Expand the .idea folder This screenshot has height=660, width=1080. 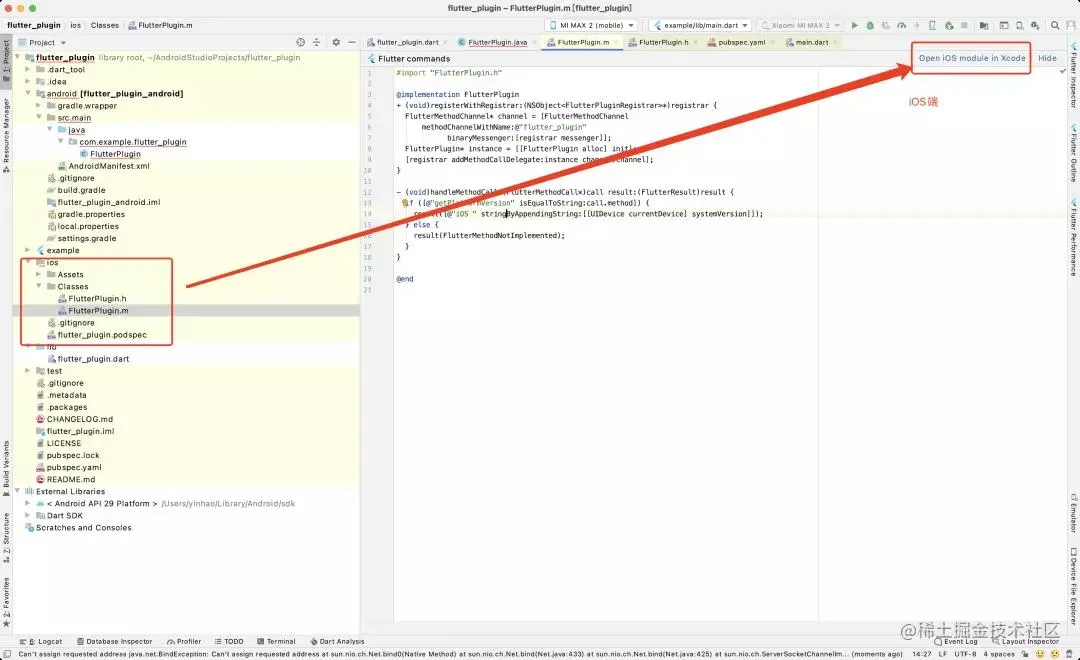(28, 81)
